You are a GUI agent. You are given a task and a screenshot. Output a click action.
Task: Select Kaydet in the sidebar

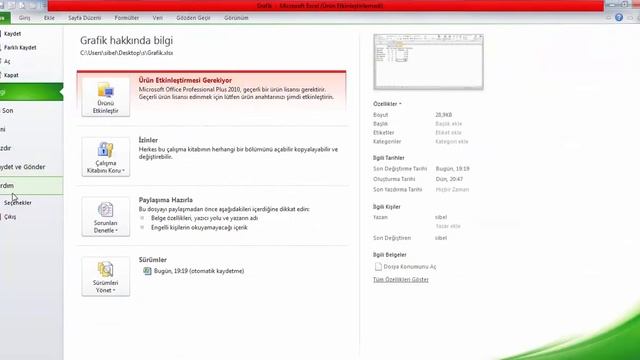12,34
